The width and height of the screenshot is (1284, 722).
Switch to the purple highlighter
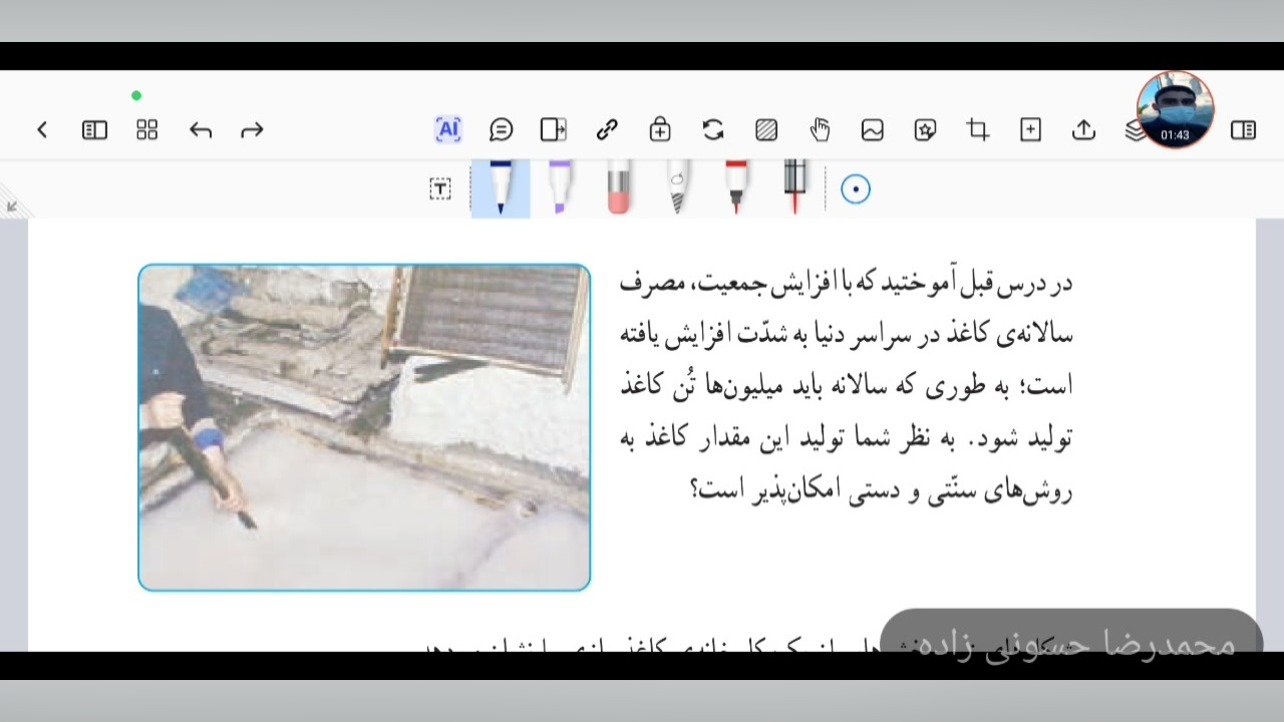tap(559, 190)
